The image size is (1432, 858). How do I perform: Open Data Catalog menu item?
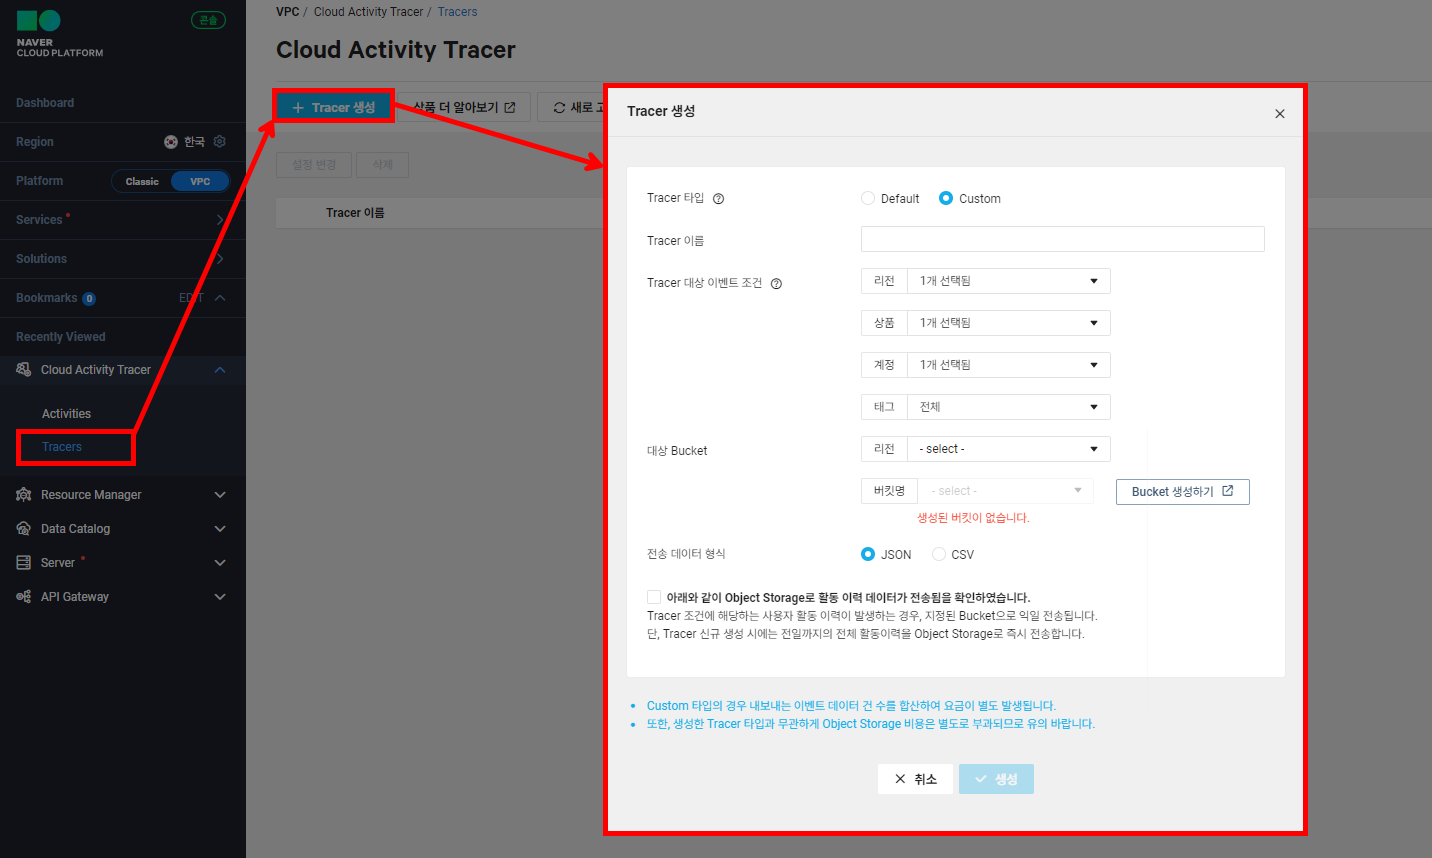click(75, 529)
